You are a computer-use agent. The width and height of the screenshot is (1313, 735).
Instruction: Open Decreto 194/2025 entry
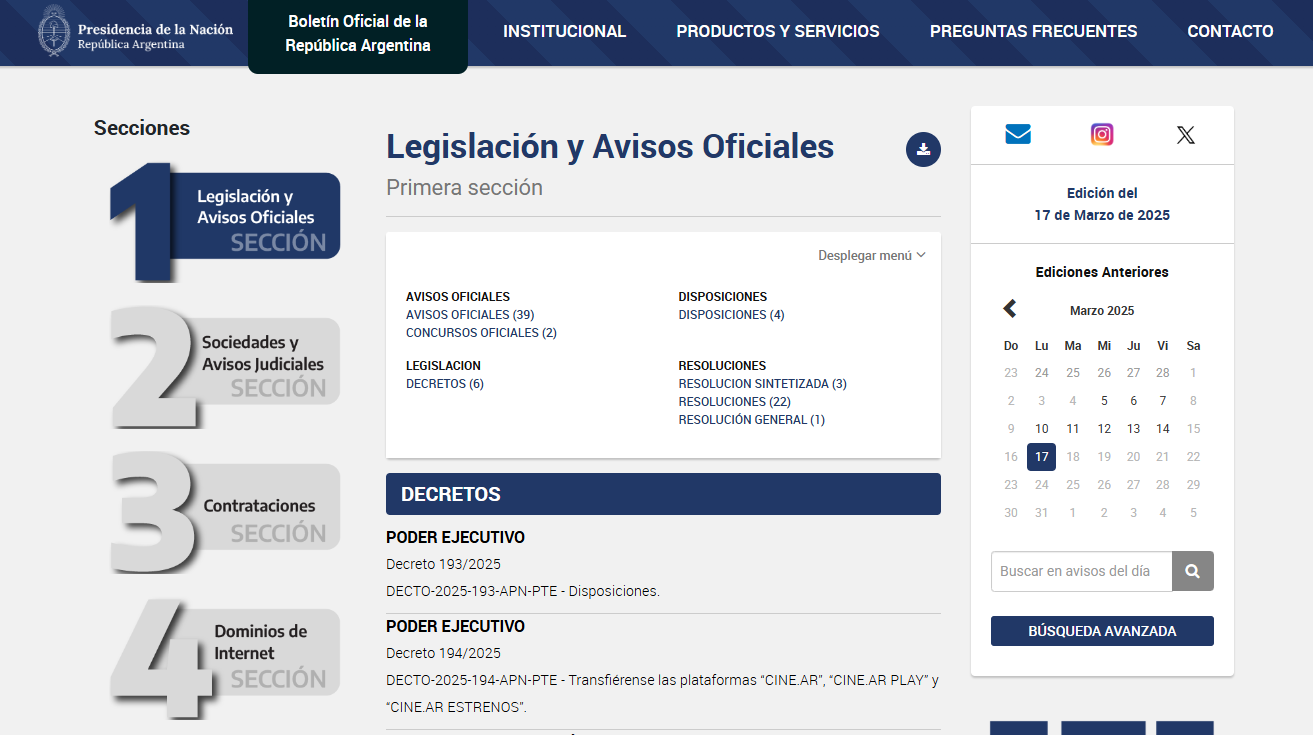[443, 653]
